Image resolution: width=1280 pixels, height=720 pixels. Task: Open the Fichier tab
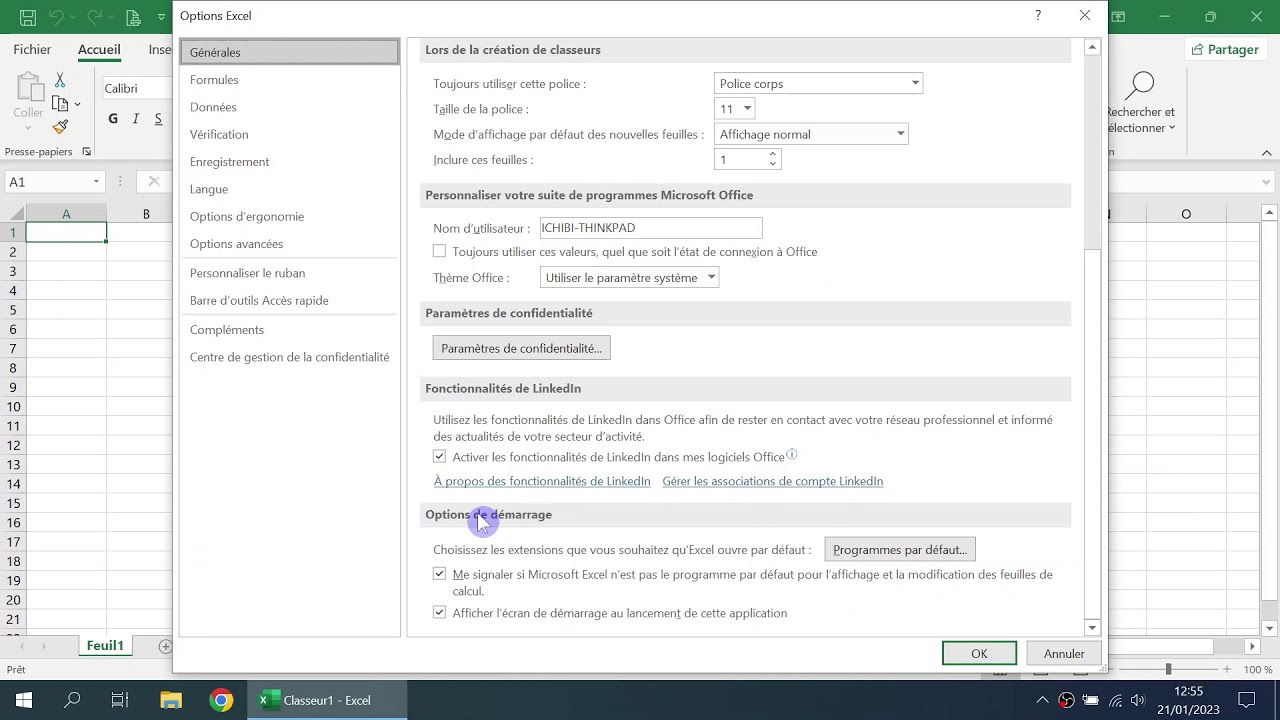coord(32,49)
